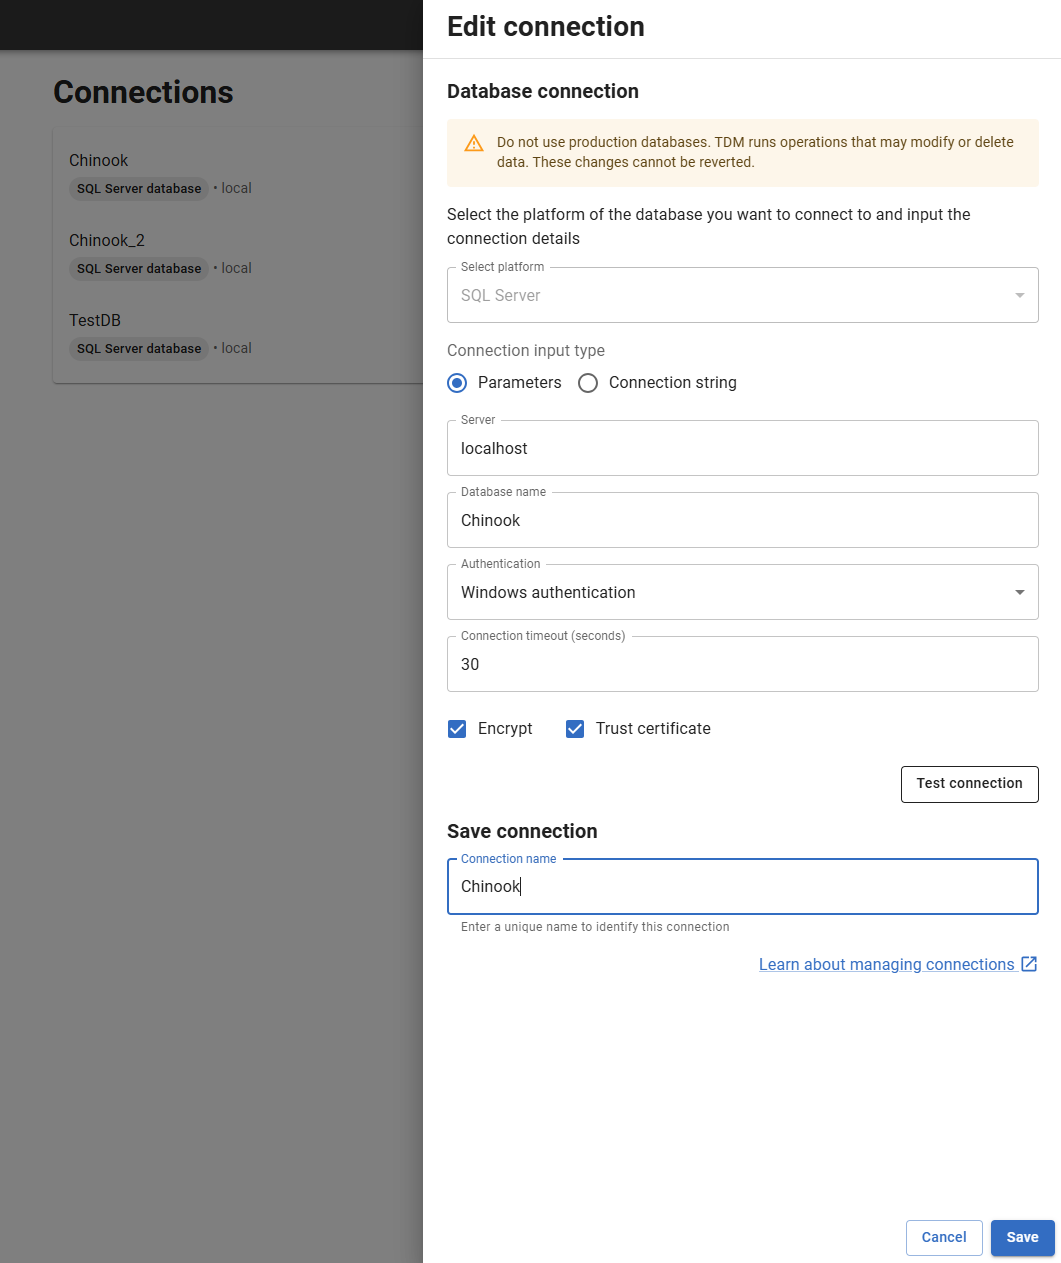
Task: Click the Connection timeout field
Action: click(x=742, y=664)
